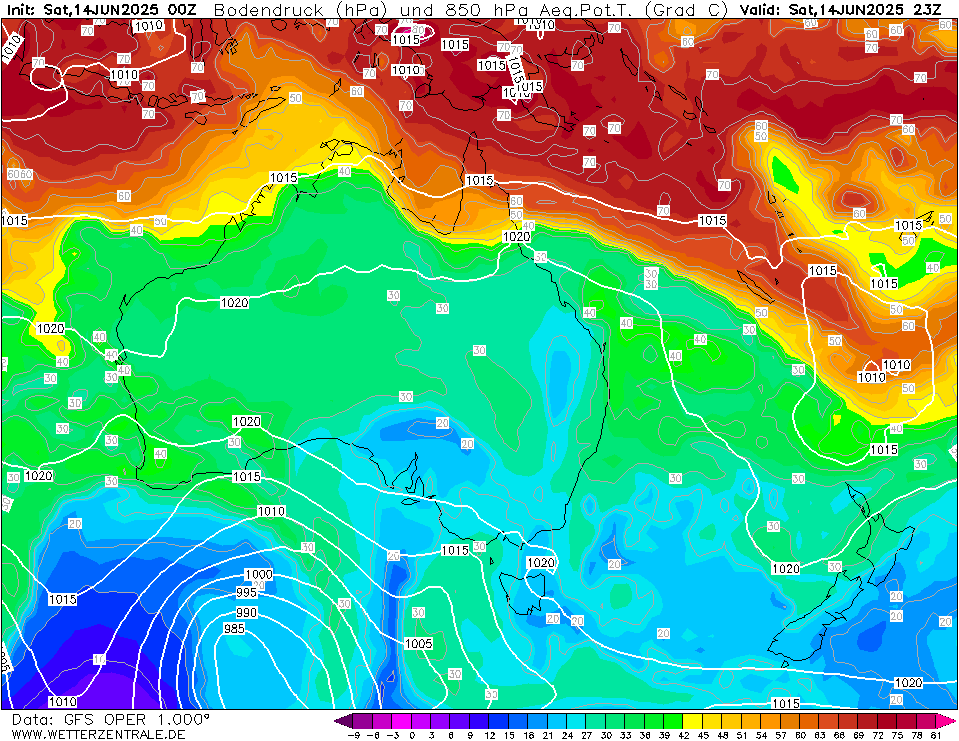Viewport: 959px width, 741px height.
Task: Click the right pink arrow of the legend
Action: (944, 720)
